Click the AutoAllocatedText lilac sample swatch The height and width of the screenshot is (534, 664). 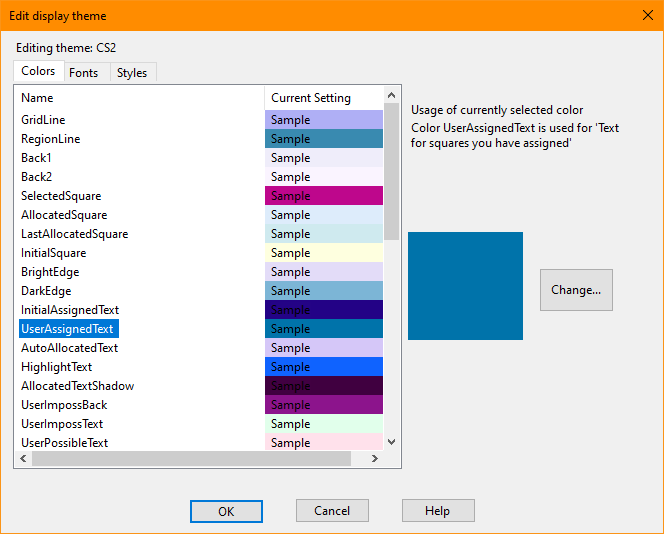click(324, 348)
